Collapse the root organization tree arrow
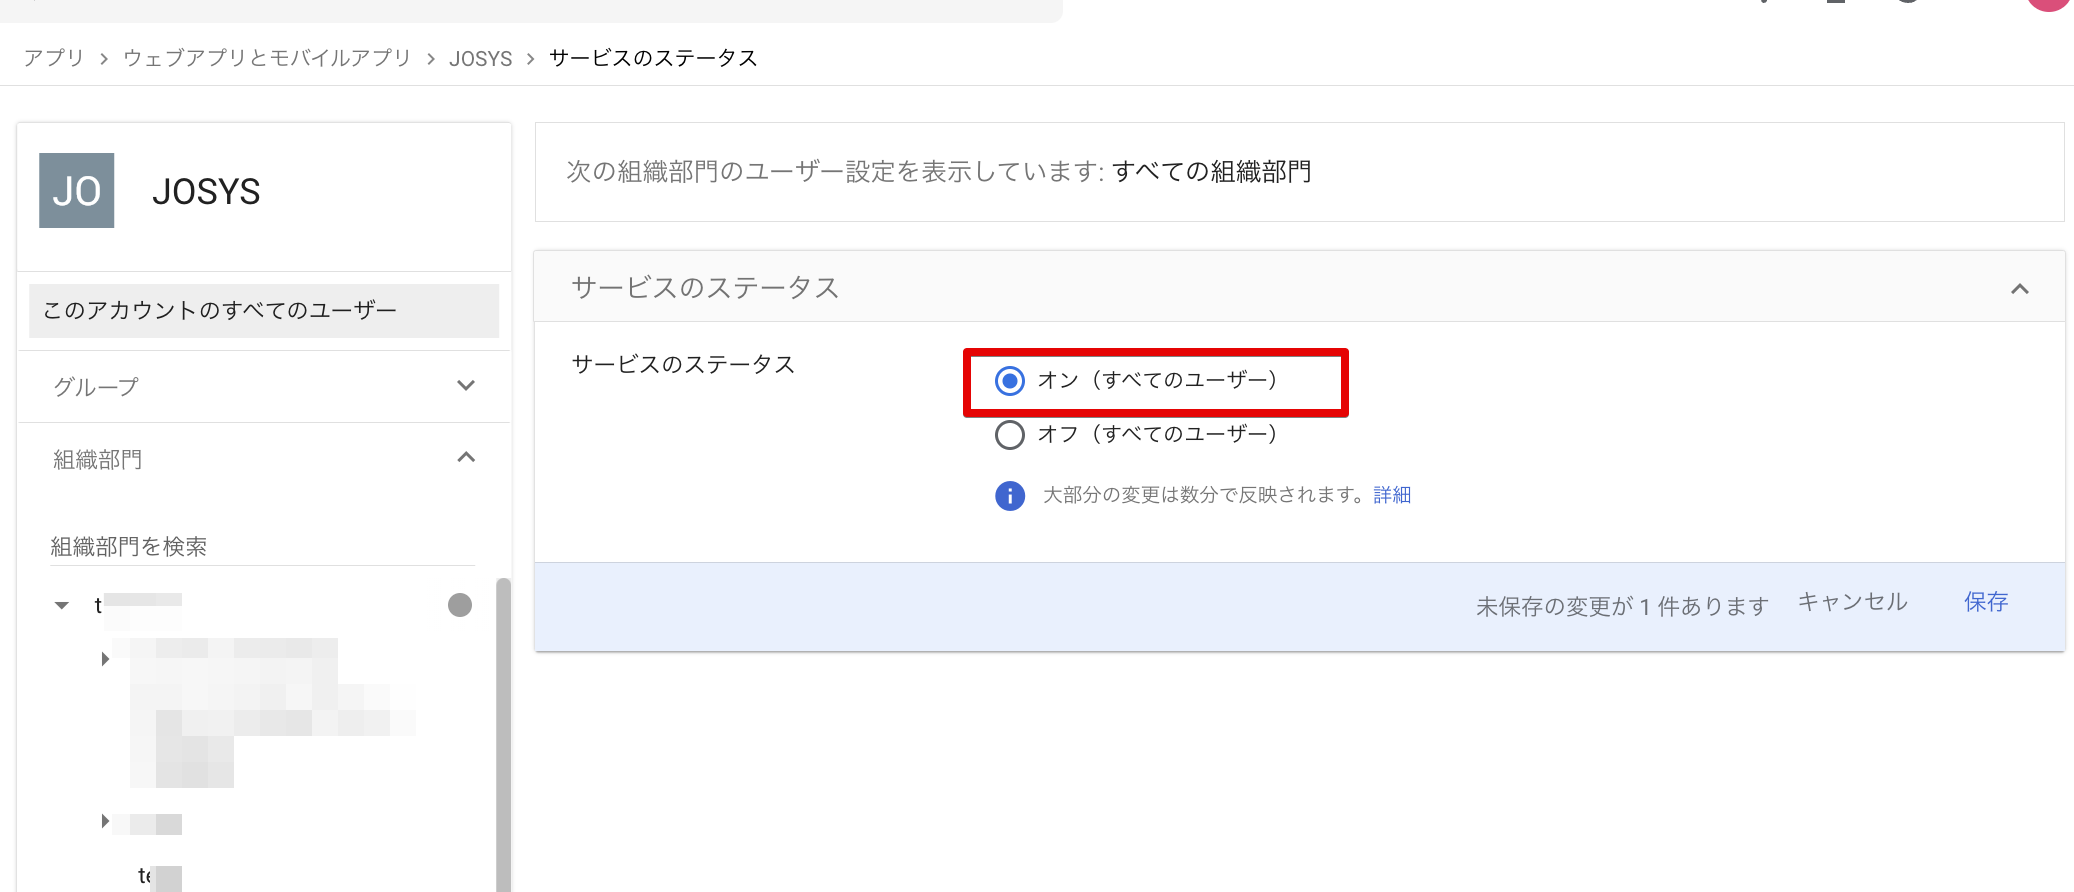The height and width of the screenshot is (892, 2074). (62, 605)
